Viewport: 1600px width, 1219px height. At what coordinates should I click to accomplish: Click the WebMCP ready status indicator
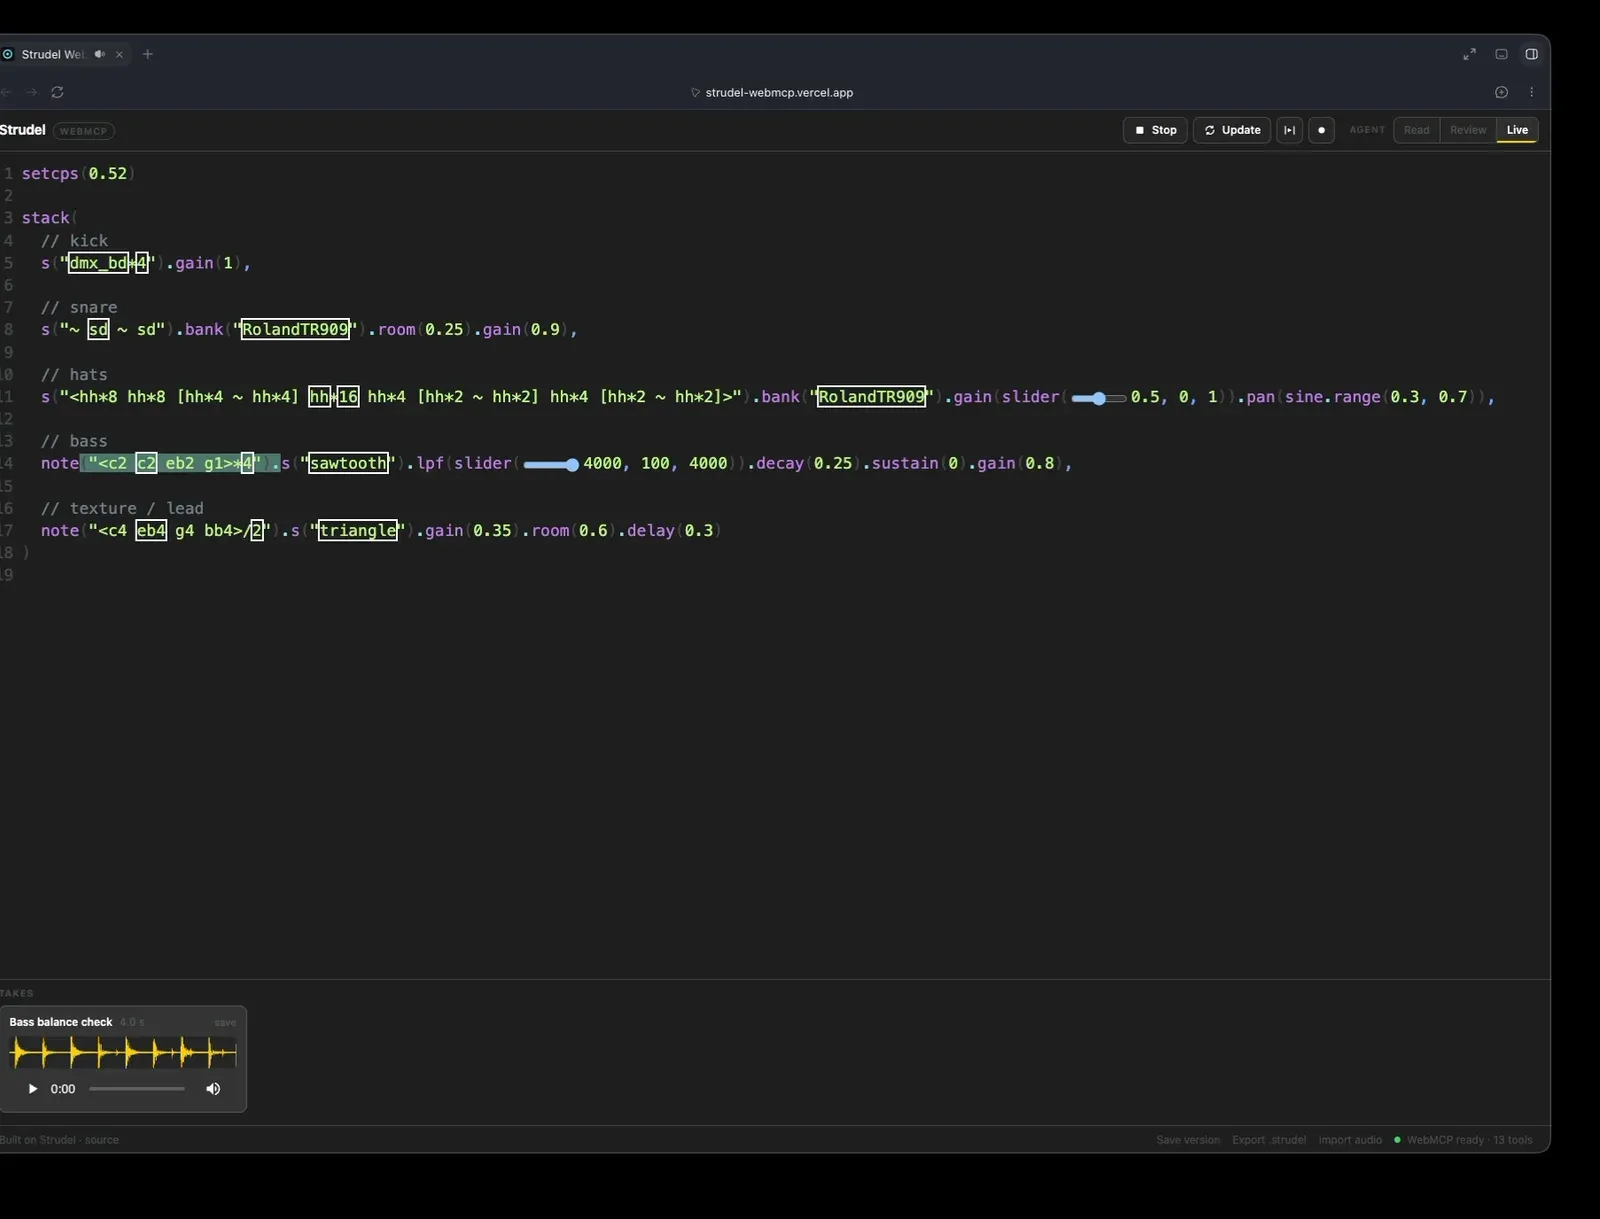point(1463,1140)
